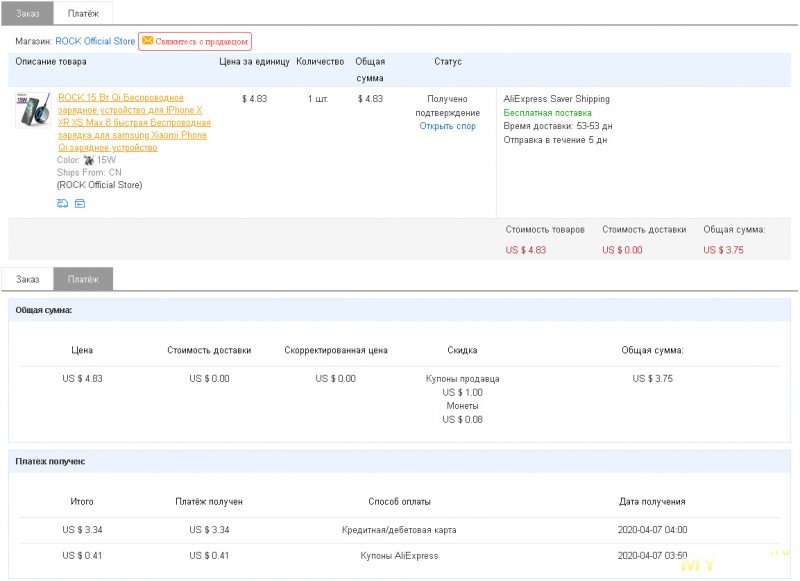Switch to the top Платёж tab

point(83,13)
